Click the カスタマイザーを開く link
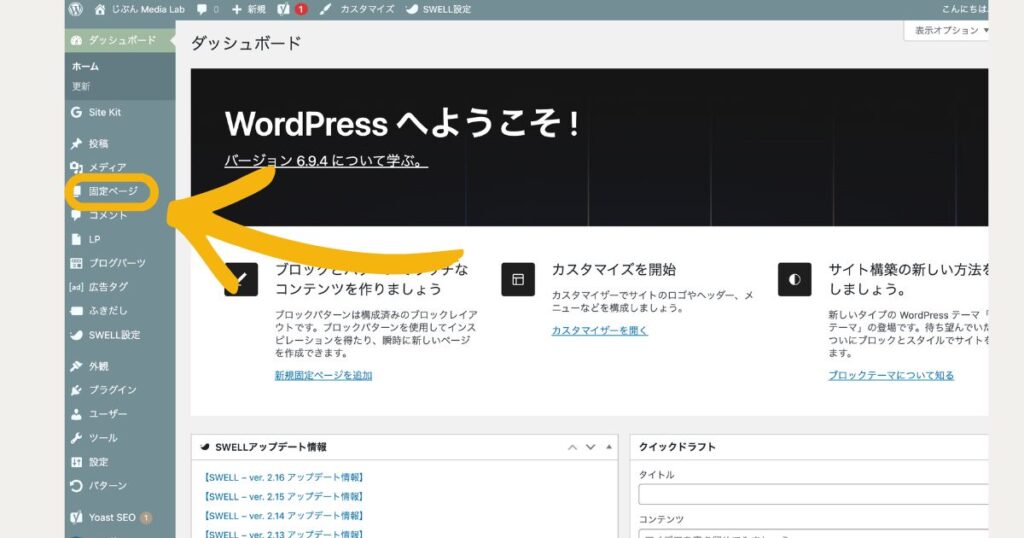This screenshot has width=1024, height=538. (x=599, y=330)
